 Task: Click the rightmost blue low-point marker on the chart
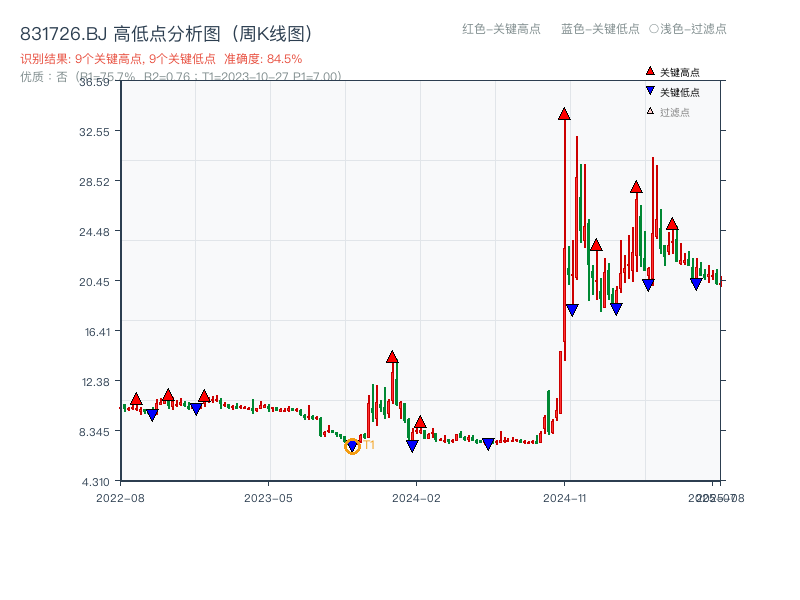[x=698, y=284]
